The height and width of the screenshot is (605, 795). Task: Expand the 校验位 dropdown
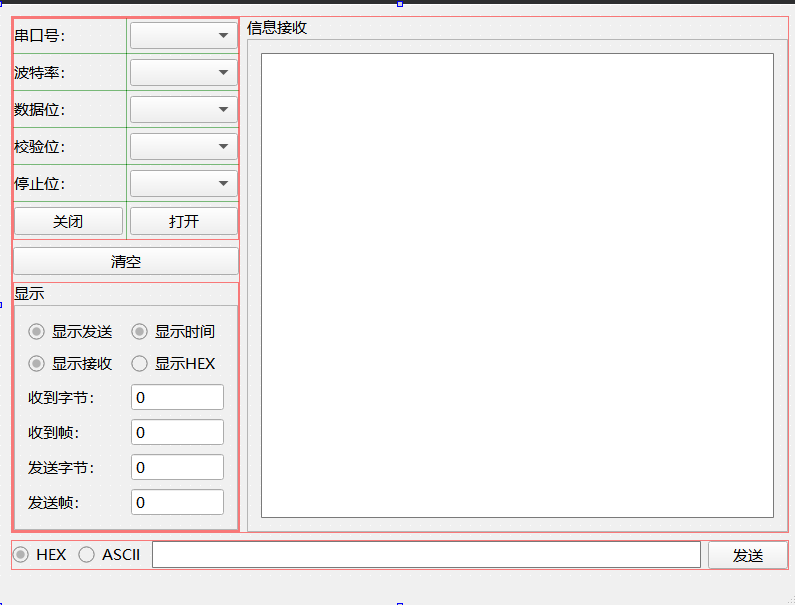[184, 147]
